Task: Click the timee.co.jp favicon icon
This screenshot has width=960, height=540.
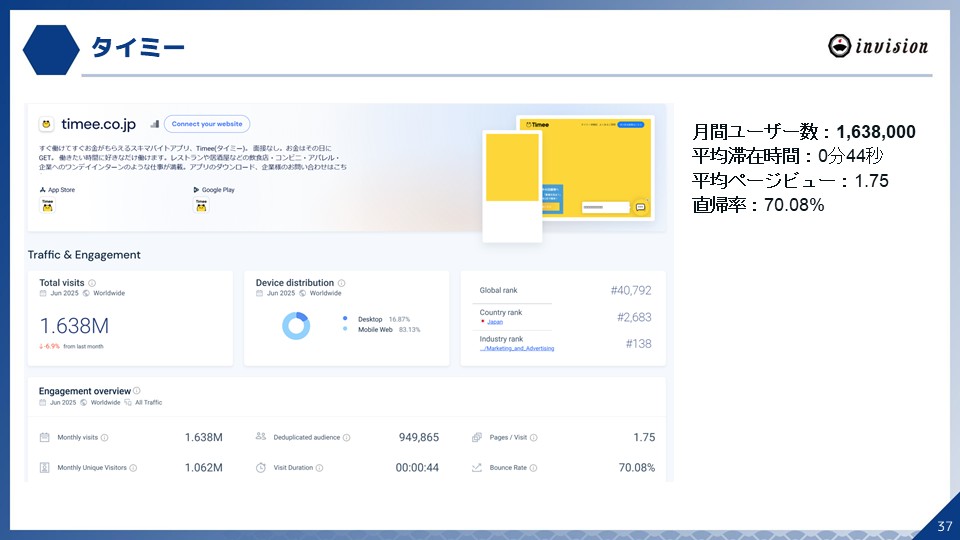Action: [x=46, y=124]
